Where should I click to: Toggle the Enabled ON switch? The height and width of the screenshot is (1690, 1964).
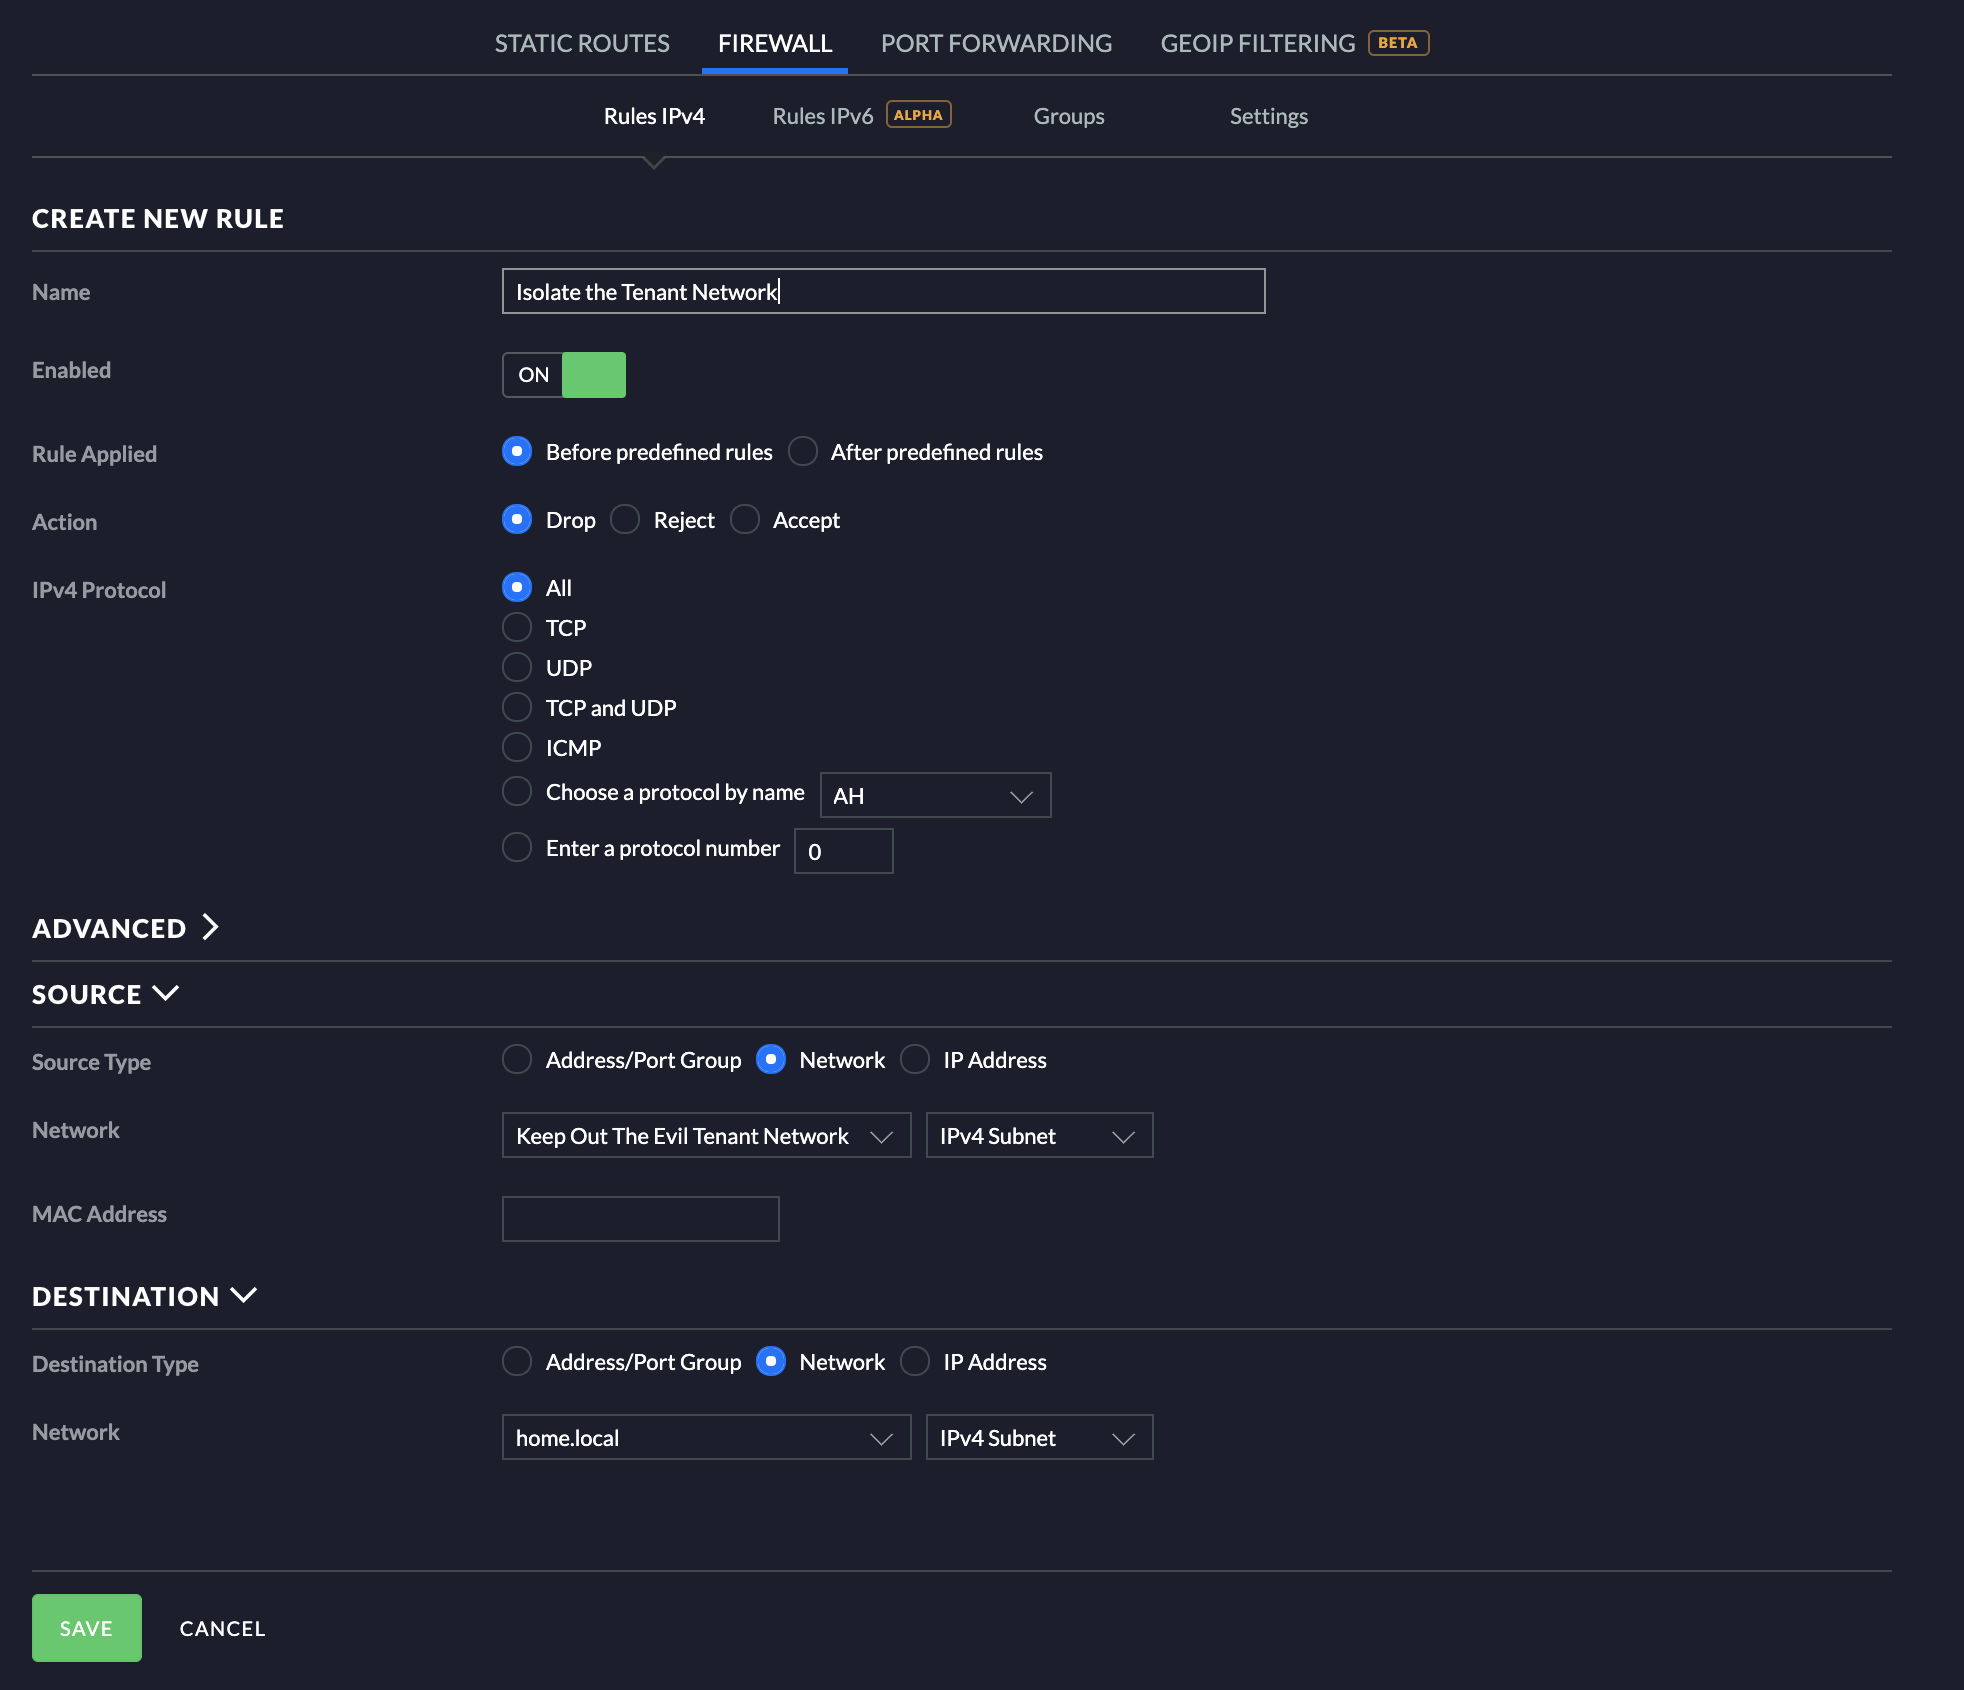564,375
